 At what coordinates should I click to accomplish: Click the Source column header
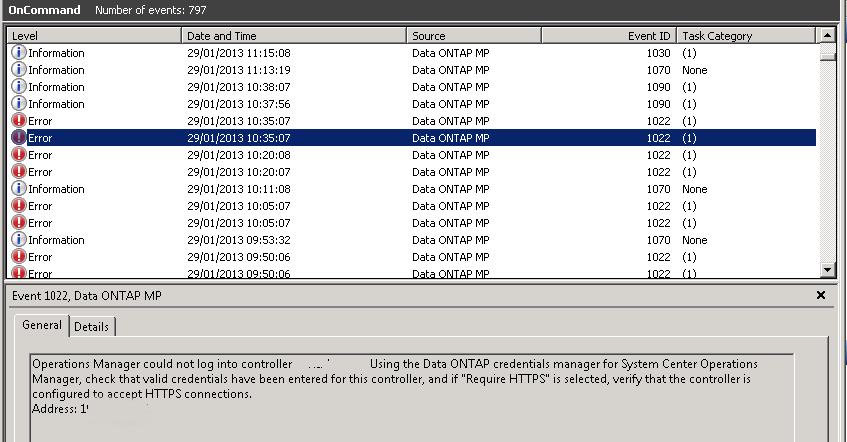point(474,36)
